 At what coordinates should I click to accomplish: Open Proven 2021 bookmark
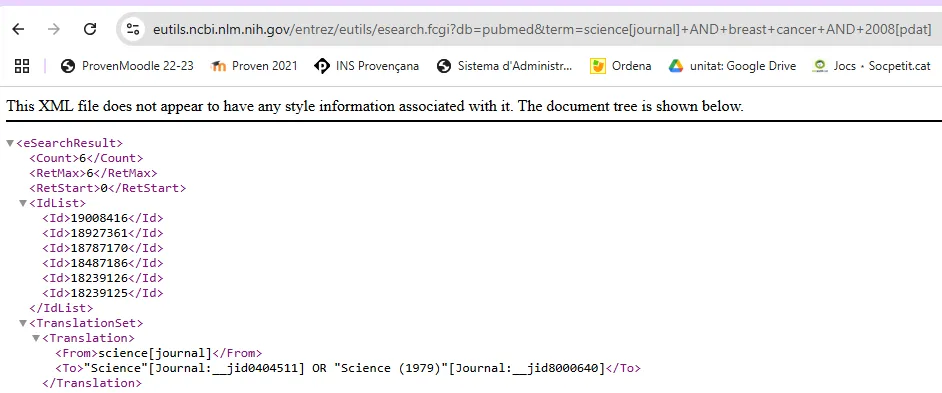coord(254,66)
